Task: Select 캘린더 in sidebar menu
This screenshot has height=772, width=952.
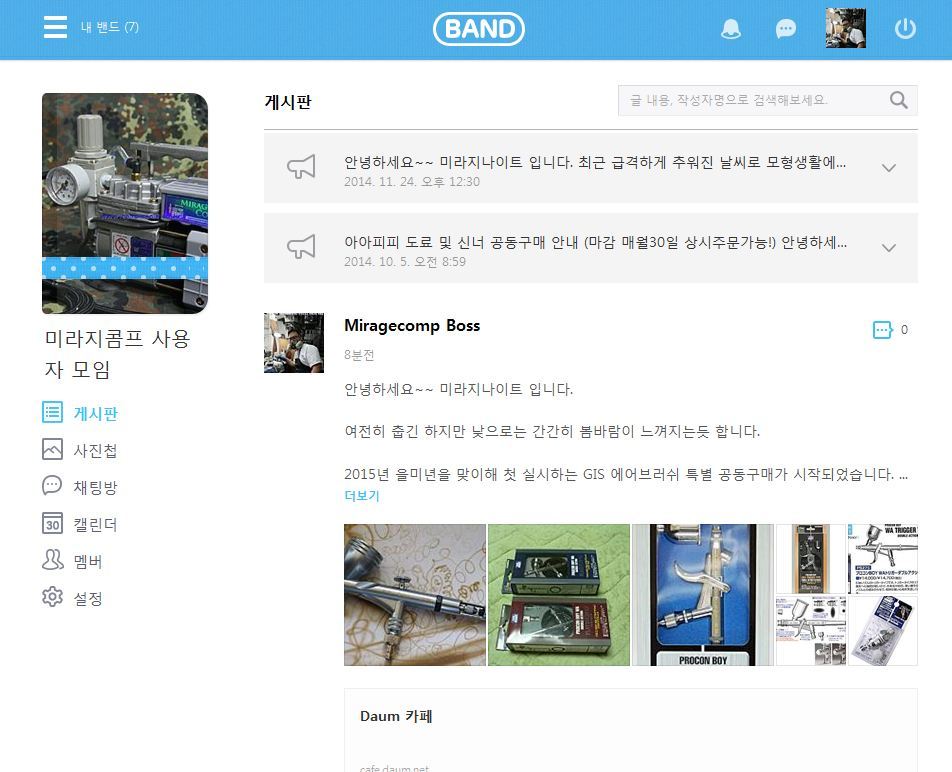Action: tap(95, 524)
